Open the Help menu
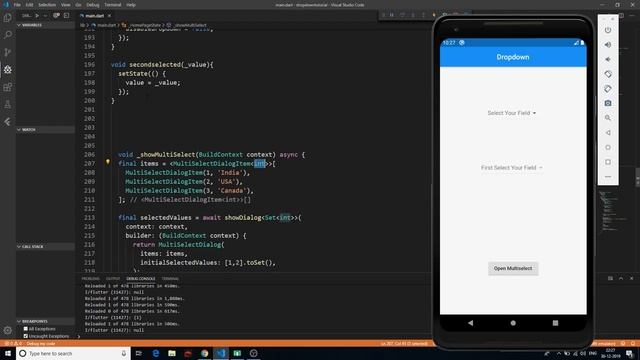This screenshot has height=360, width=640. pyautogui.click(x=131, y=5)
